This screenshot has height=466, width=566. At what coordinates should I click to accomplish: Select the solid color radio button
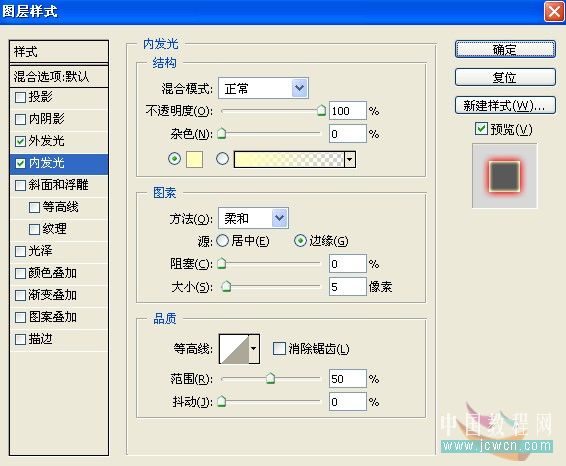coord(174,159)
